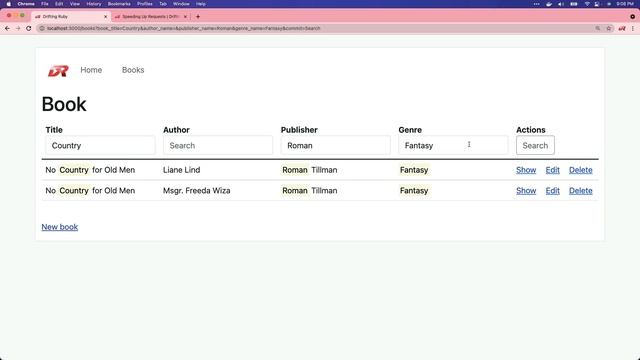Focus the Genre field containing Fantasy
This screenshot has width=640, height=360.
coord(453,145)
